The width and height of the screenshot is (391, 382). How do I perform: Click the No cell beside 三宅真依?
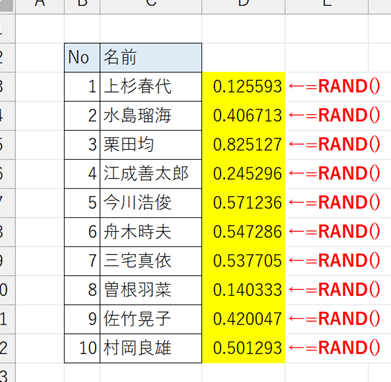click(x=82, y=261)
